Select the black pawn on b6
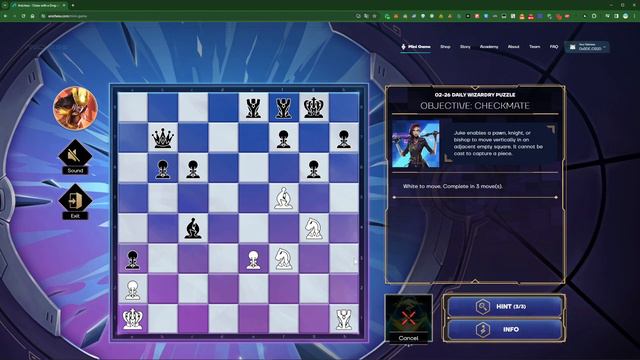Screen dimensions: 640x360 coord(163,169)
